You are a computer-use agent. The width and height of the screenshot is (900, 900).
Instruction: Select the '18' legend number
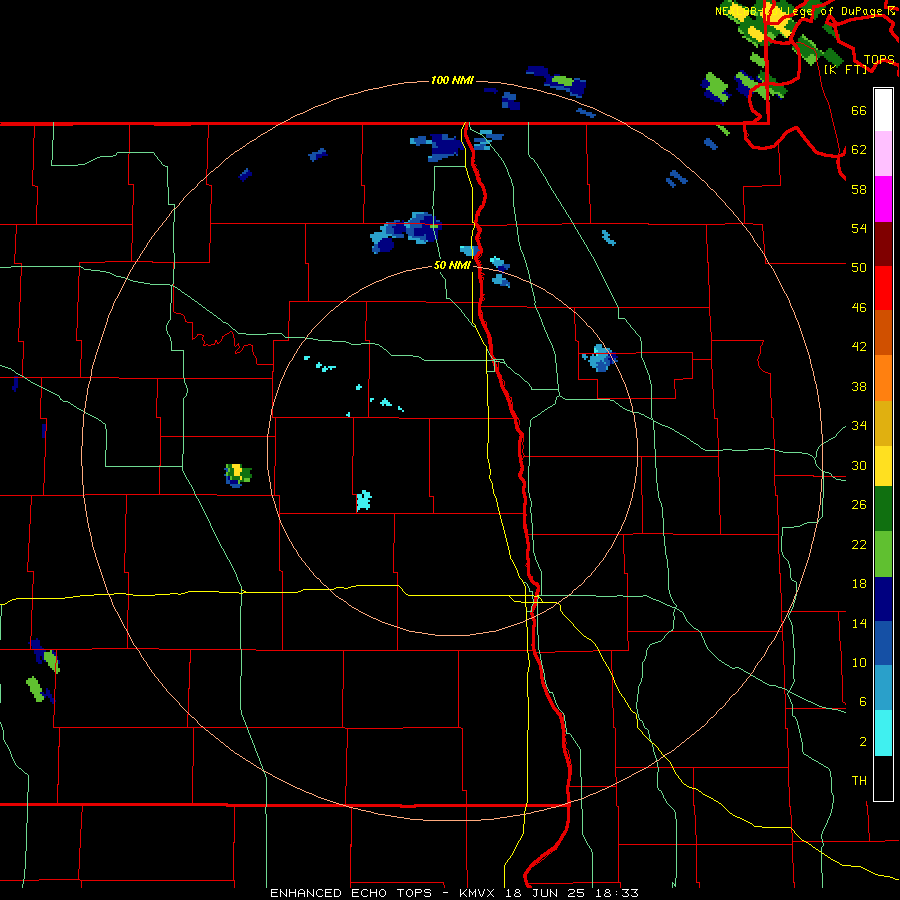[859, 584]
